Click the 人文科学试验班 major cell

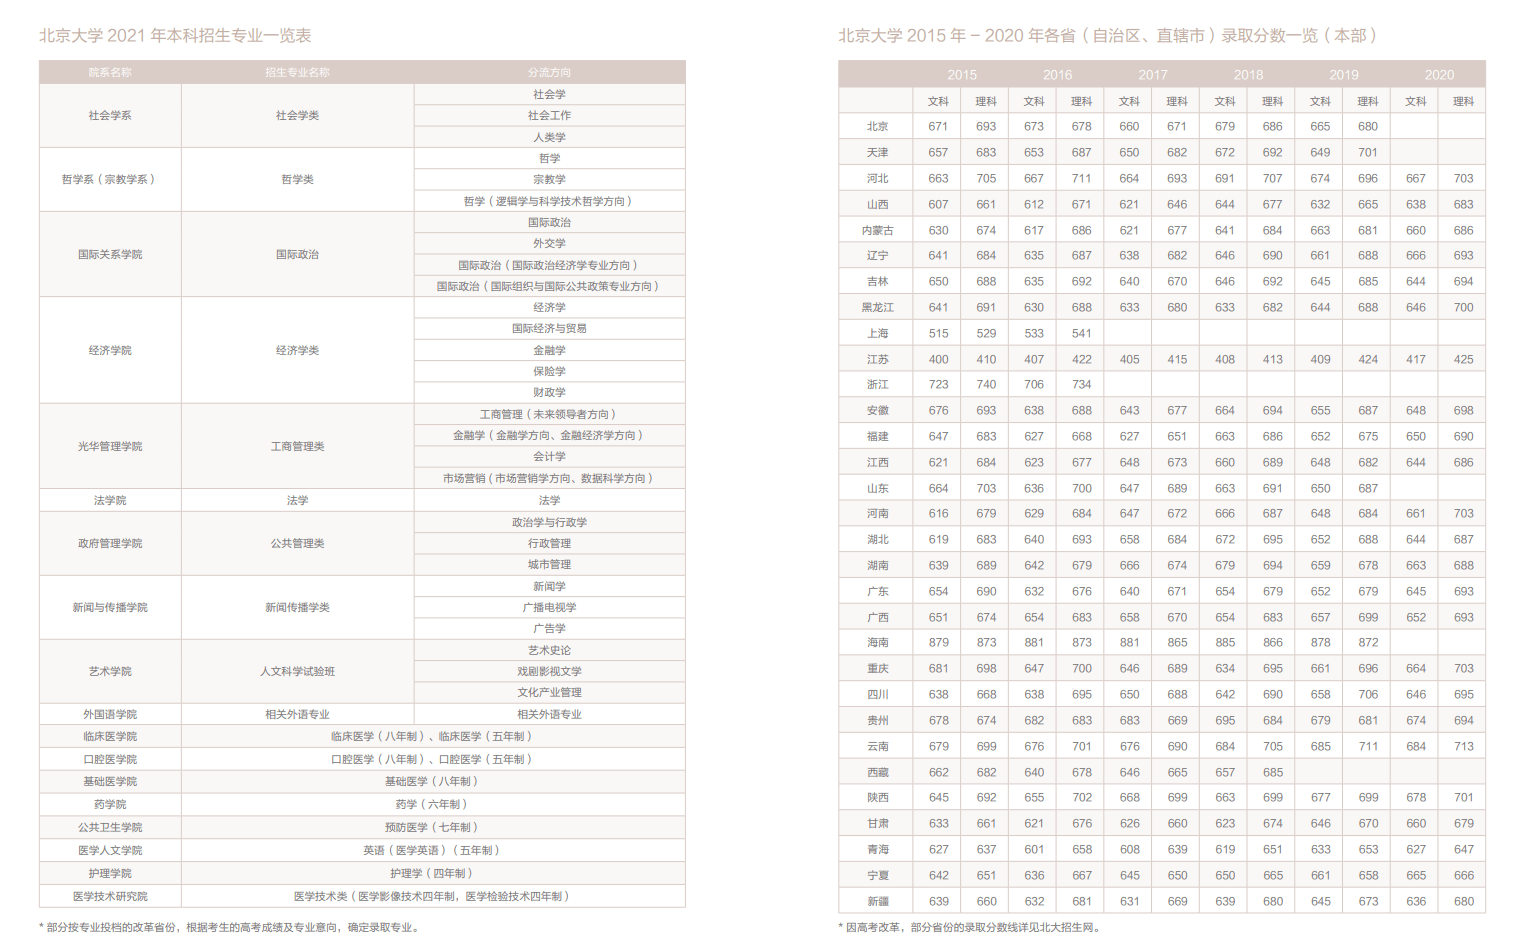pos(297,671)
